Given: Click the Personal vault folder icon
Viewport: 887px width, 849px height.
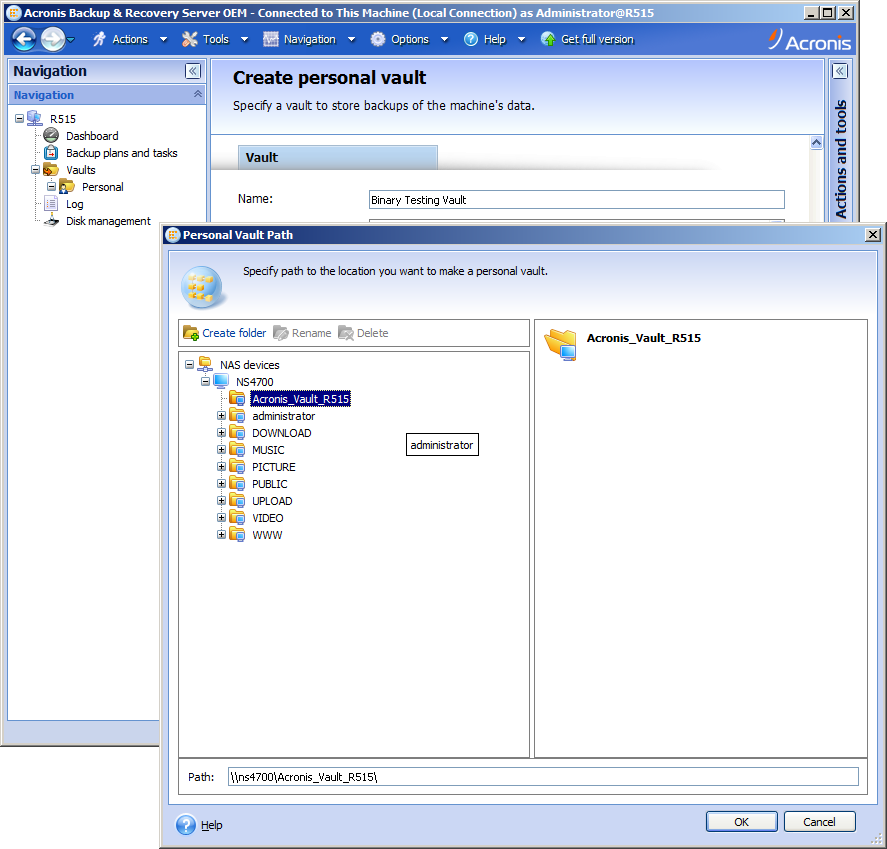Looking at the screenshot, I should (x=67, y=186).
